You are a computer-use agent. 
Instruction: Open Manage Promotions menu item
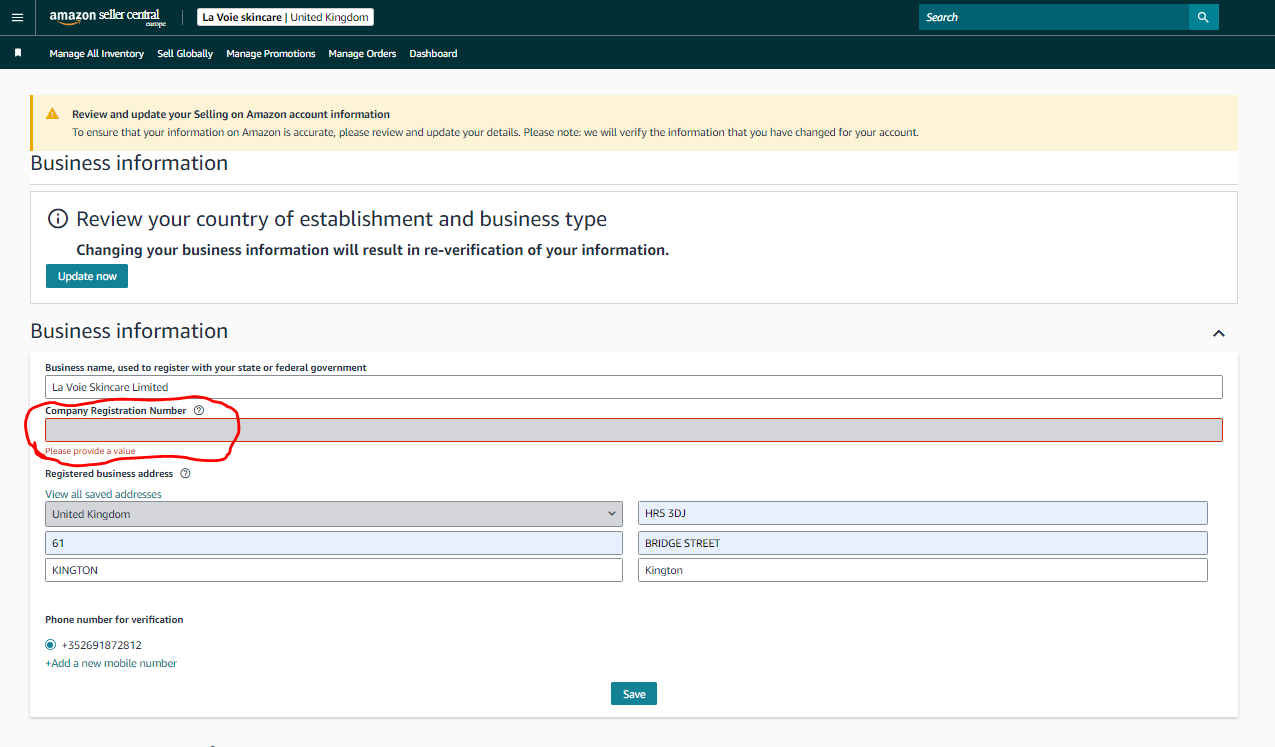point(271,53)
